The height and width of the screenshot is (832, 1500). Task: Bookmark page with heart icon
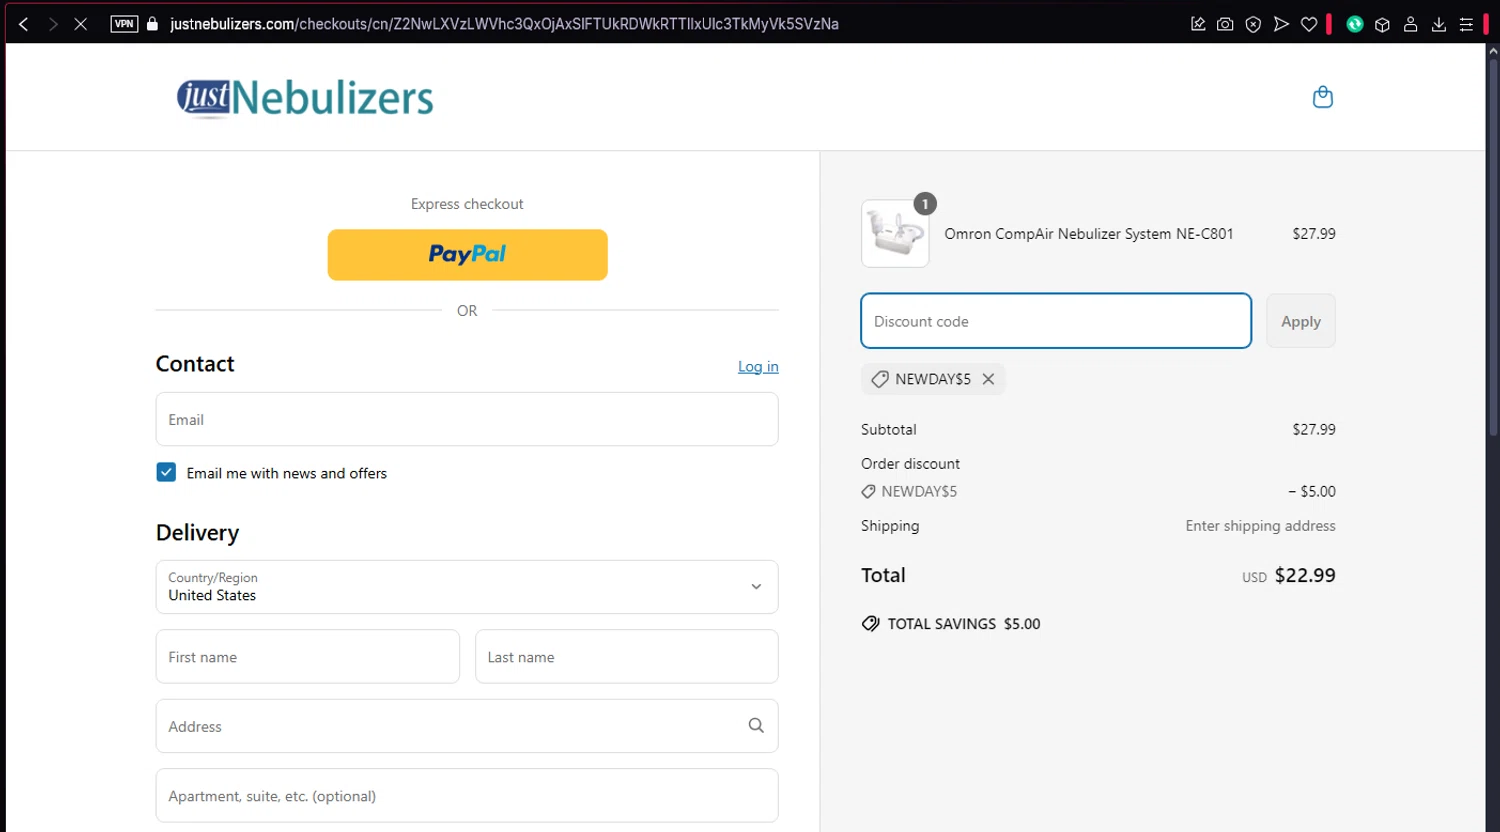click(1309, 24)
